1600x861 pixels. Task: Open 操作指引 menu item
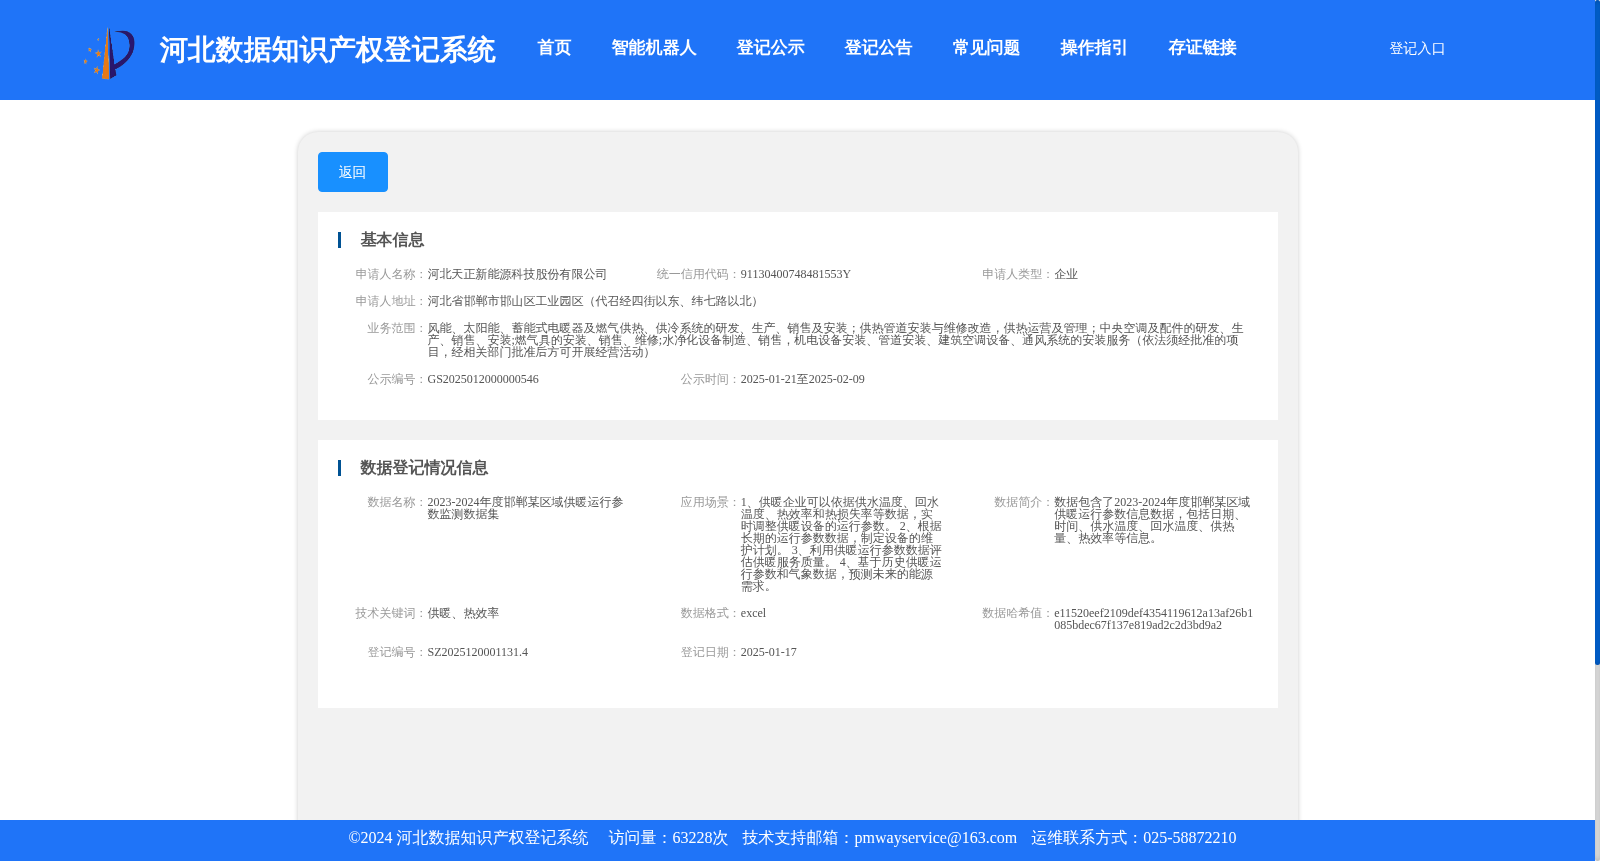coord(1094,48)
